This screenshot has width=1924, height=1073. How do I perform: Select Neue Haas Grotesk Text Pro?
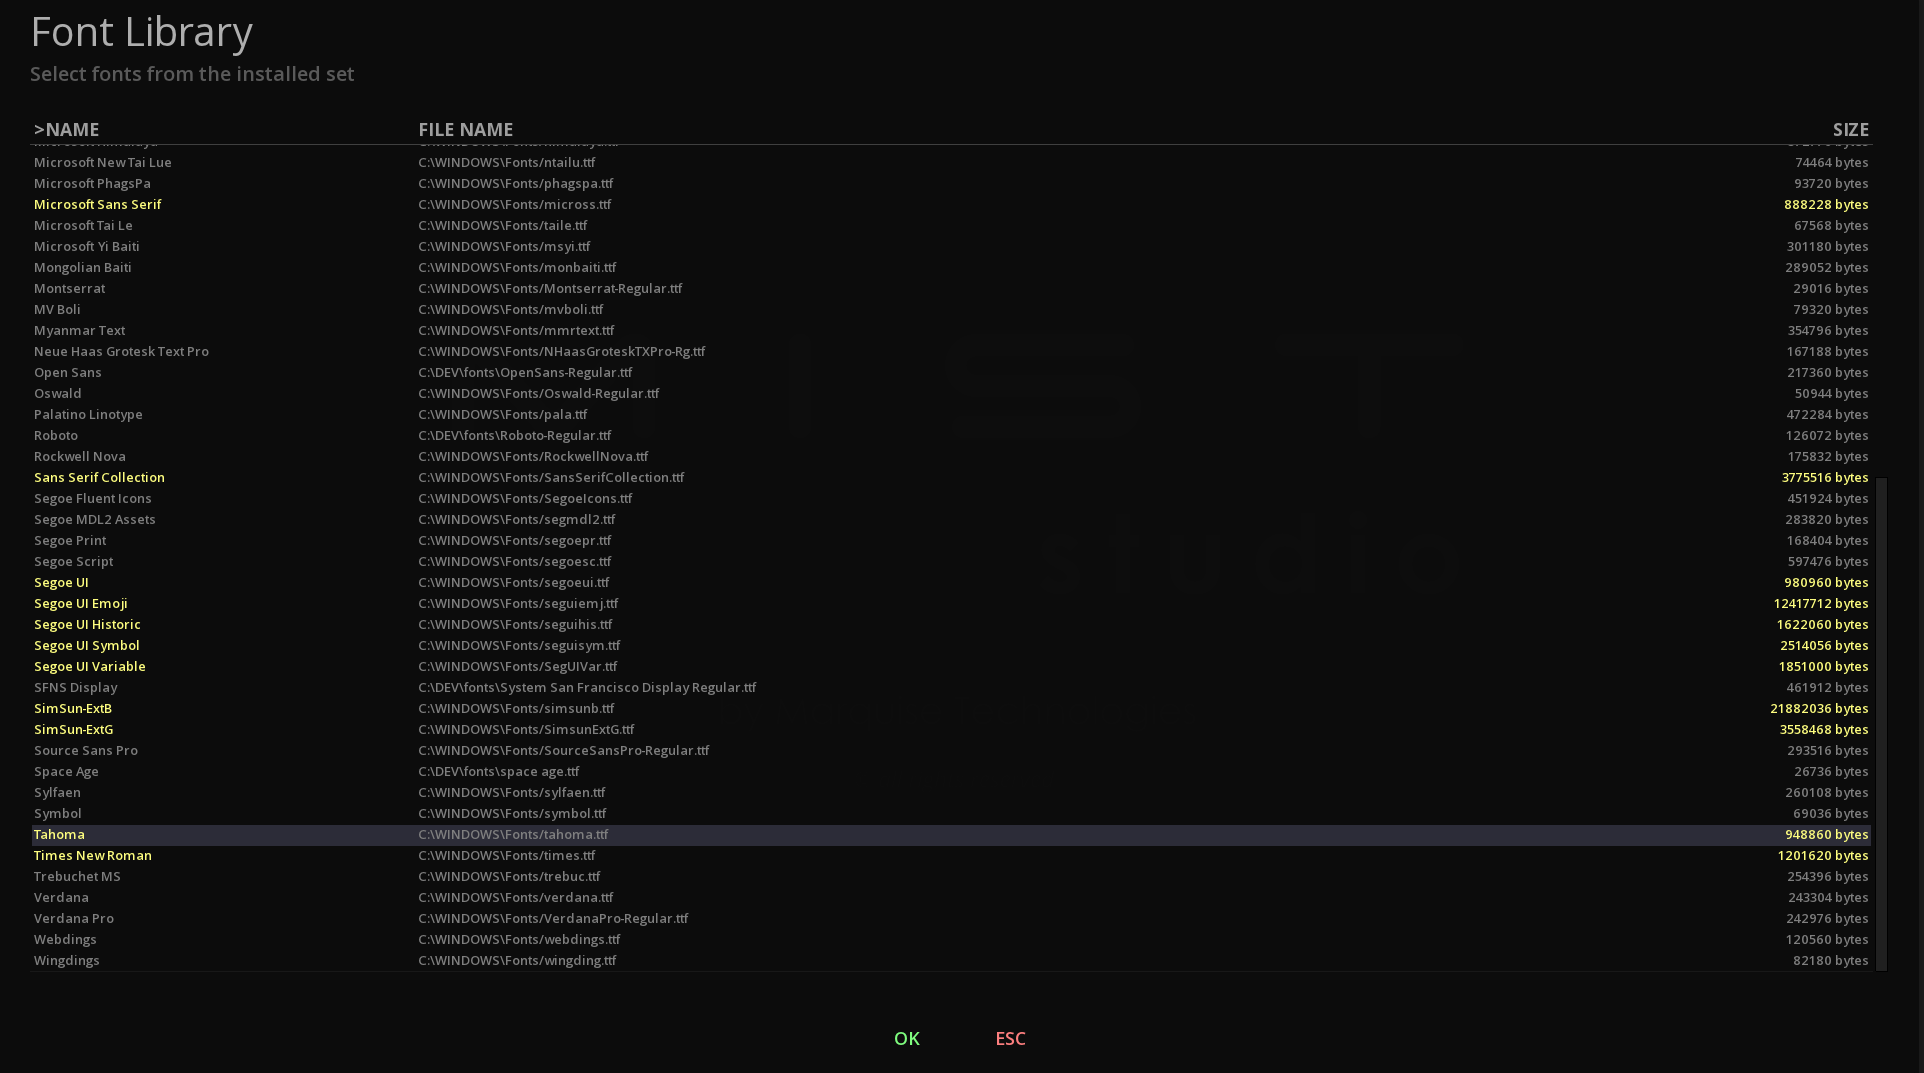(x=951, y=351)
